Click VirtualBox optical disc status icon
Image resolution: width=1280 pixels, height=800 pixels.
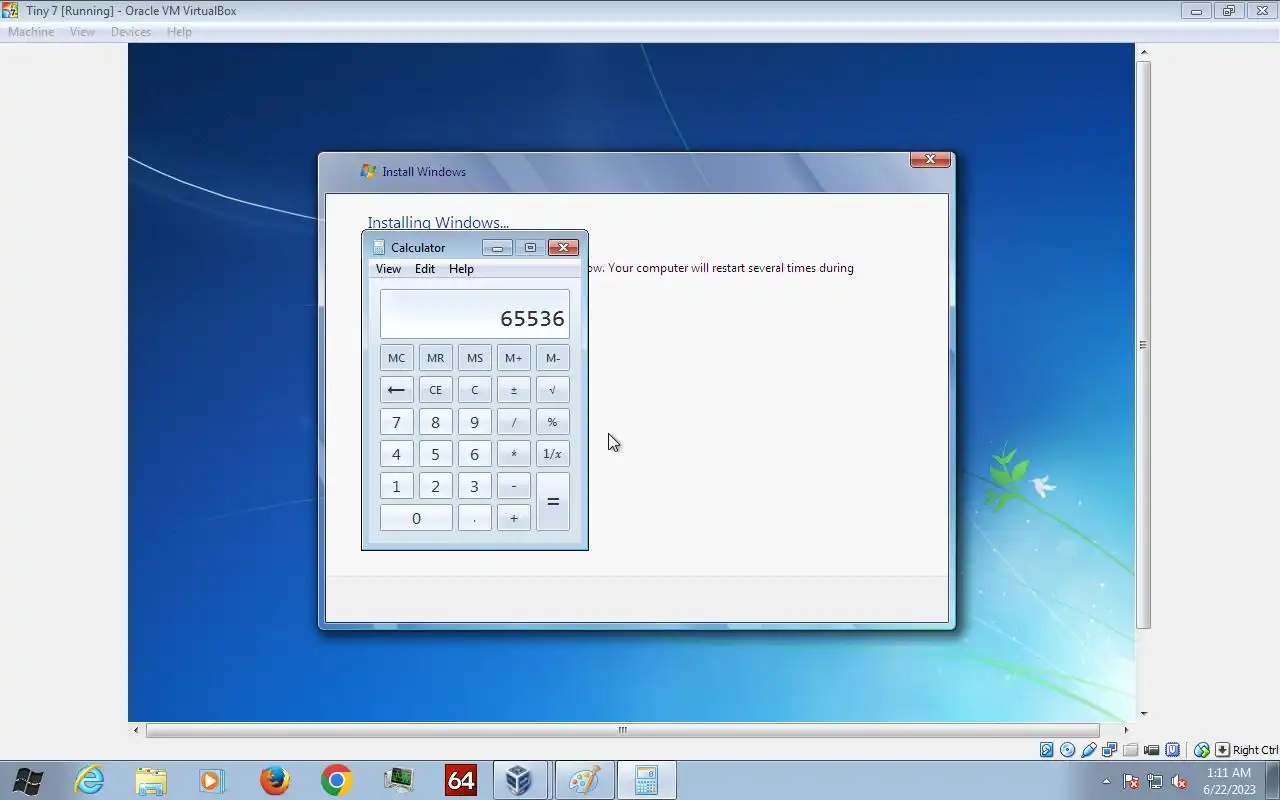pyautogui.click(x=1067, y=750)
